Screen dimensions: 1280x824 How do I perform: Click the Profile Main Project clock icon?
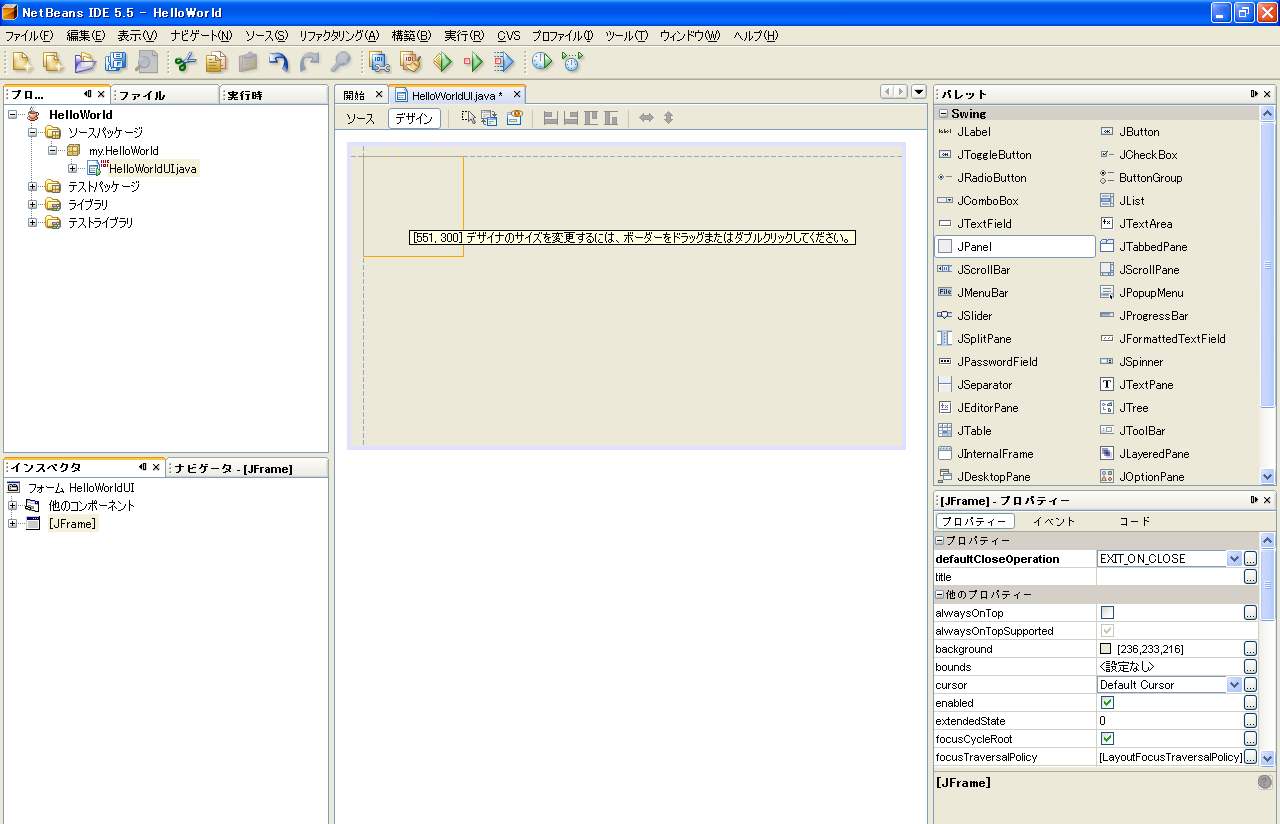point(542,62)
